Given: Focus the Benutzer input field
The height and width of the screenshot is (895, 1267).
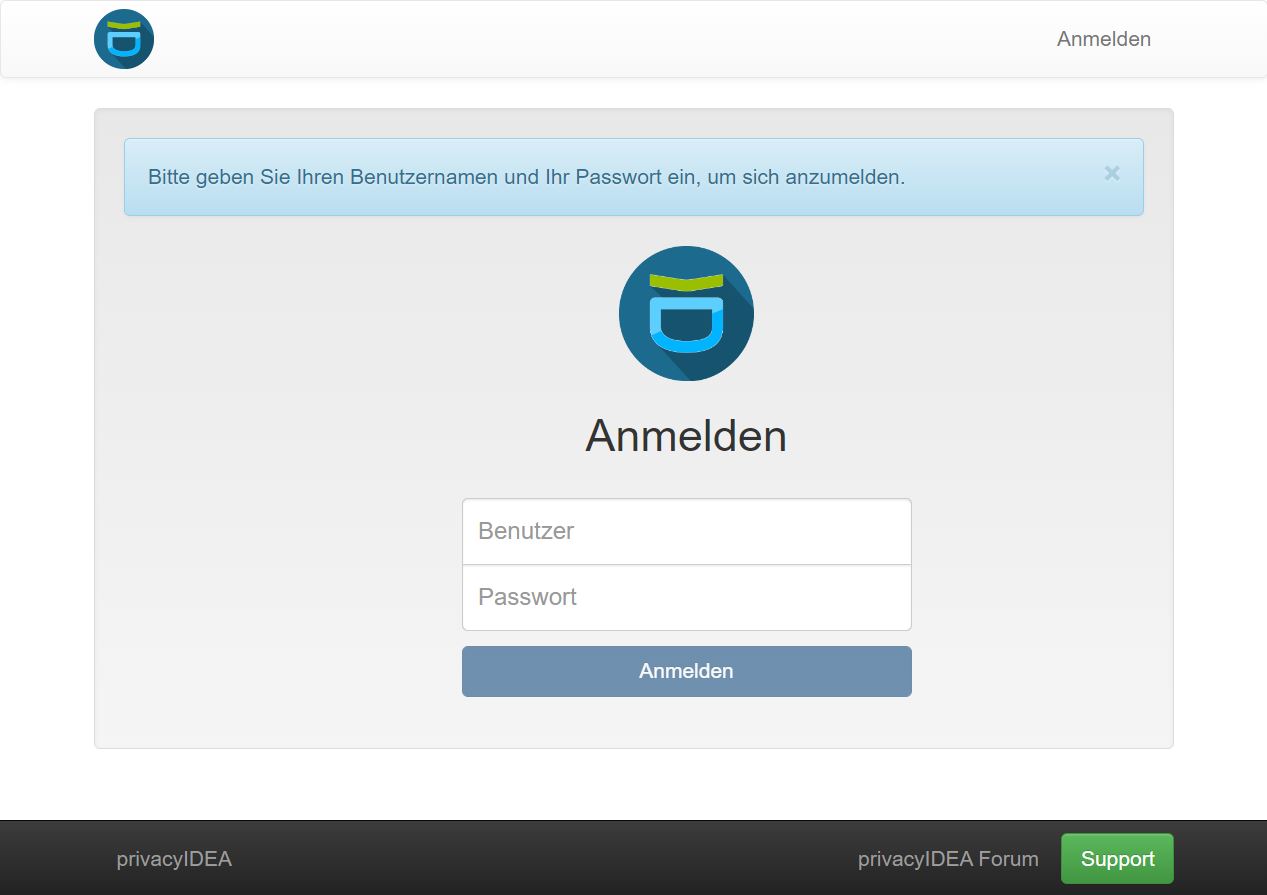Looking at the screenshot, I should point(686,531).
